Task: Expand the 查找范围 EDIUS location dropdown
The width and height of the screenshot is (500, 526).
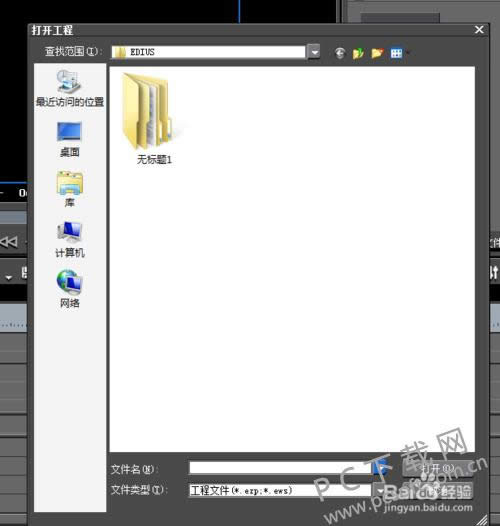Action: (x=314, y=52)
